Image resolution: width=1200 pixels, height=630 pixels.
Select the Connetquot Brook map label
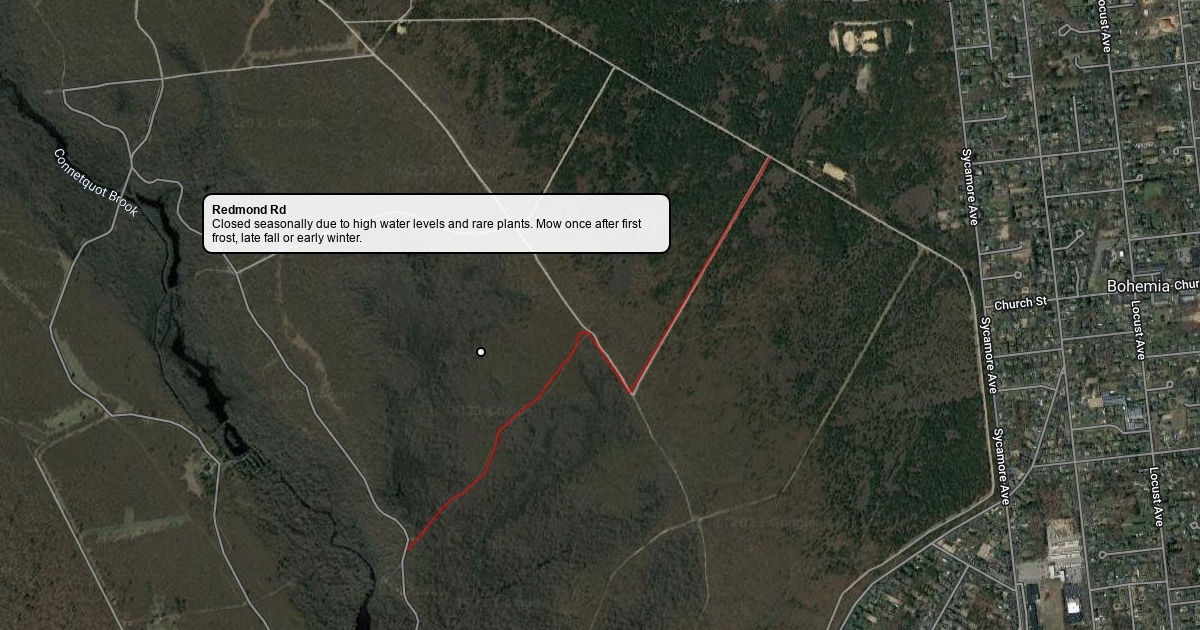[96, 183]
